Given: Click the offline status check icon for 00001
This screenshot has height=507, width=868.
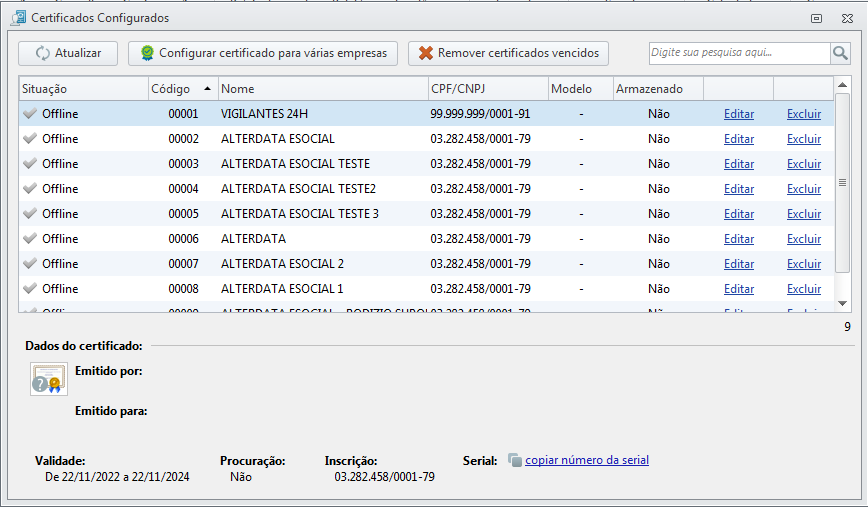Looking at the screenshot, I should tap(30, 113).
